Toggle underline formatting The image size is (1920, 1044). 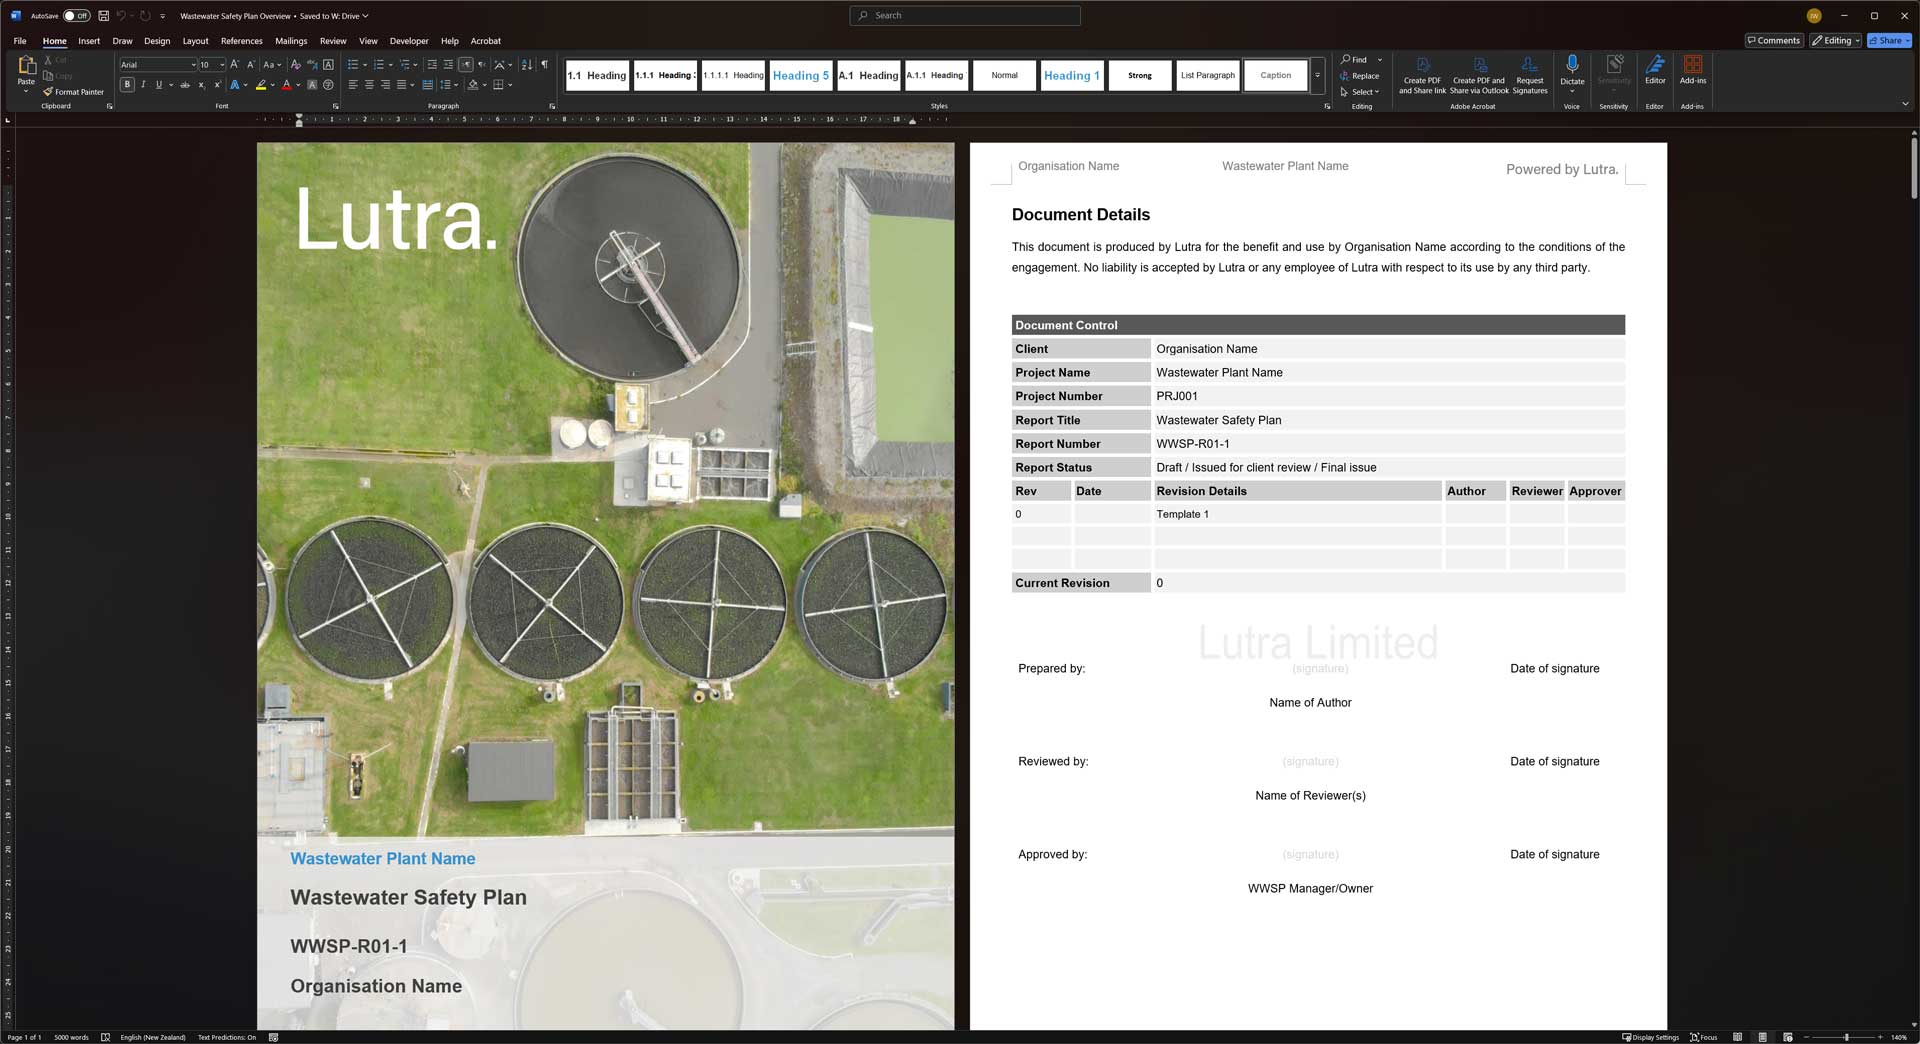[158, 85]
